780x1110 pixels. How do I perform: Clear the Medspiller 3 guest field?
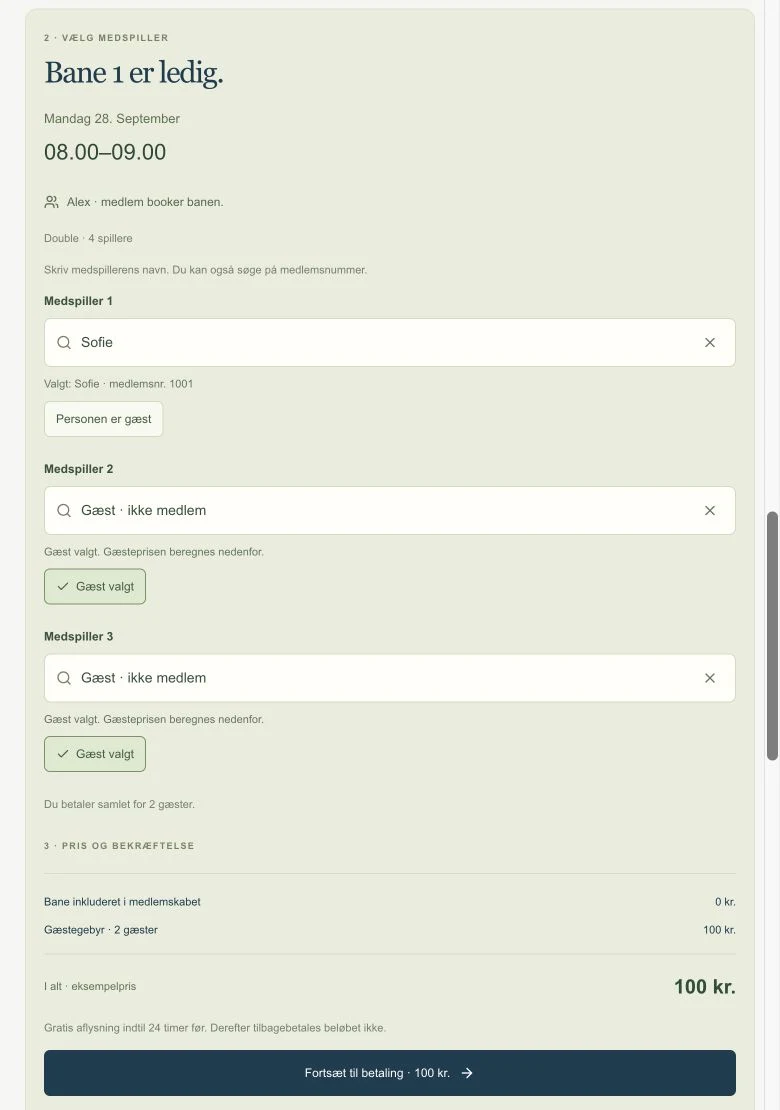(x=709, y=678)
